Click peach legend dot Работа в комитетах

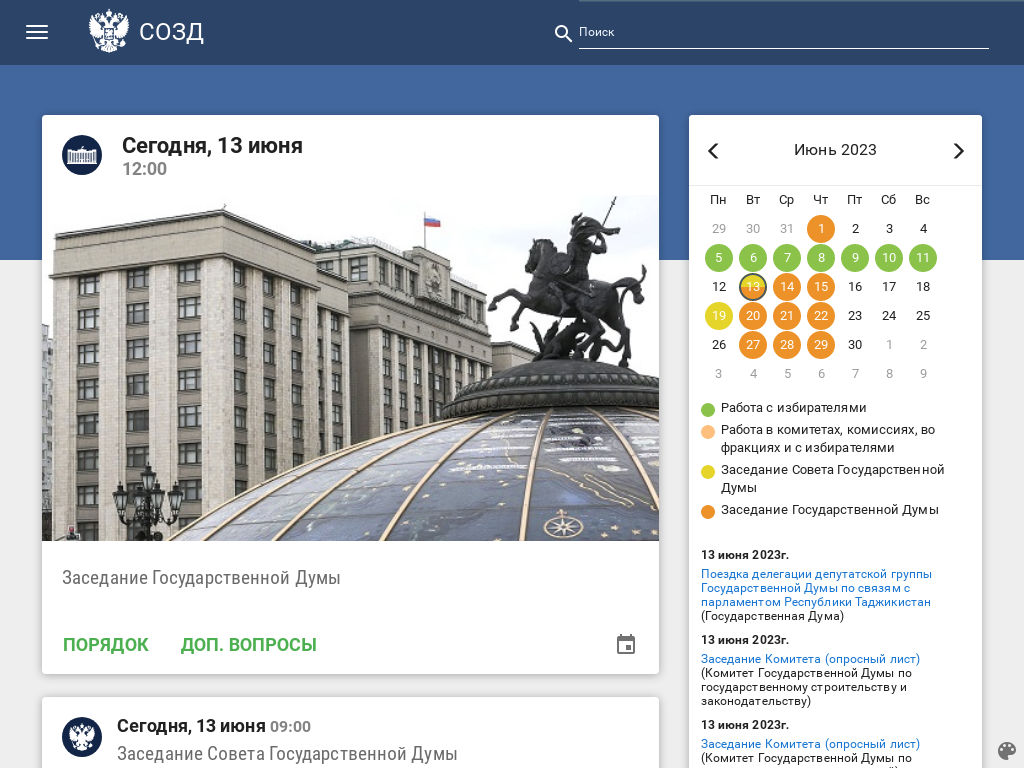[708, 432]
